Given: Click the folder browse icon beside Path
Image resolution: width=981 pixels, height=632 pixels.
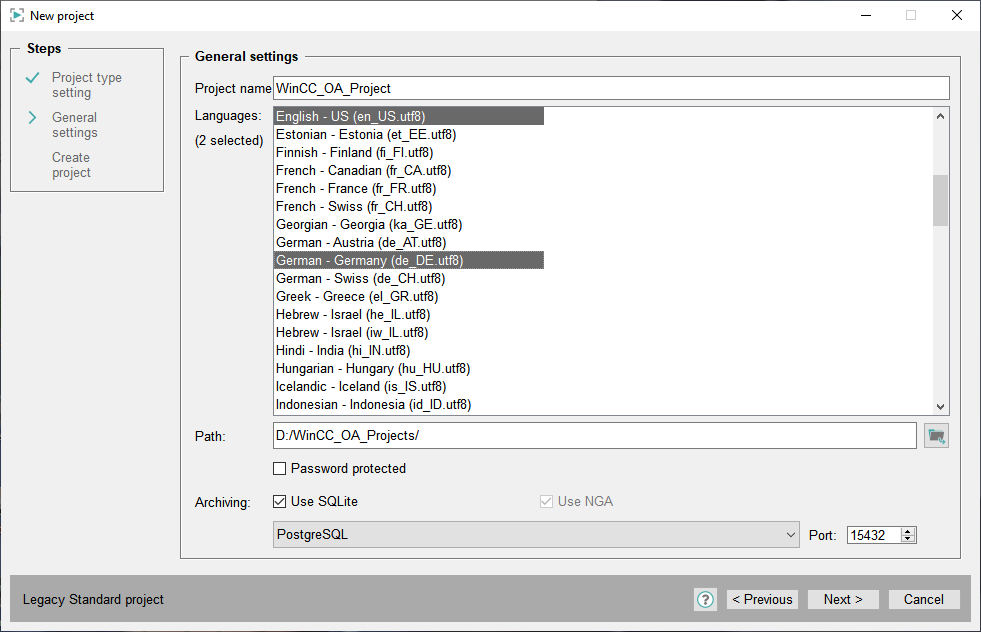Looking at the screenshot, I should (x=936, y=436).
